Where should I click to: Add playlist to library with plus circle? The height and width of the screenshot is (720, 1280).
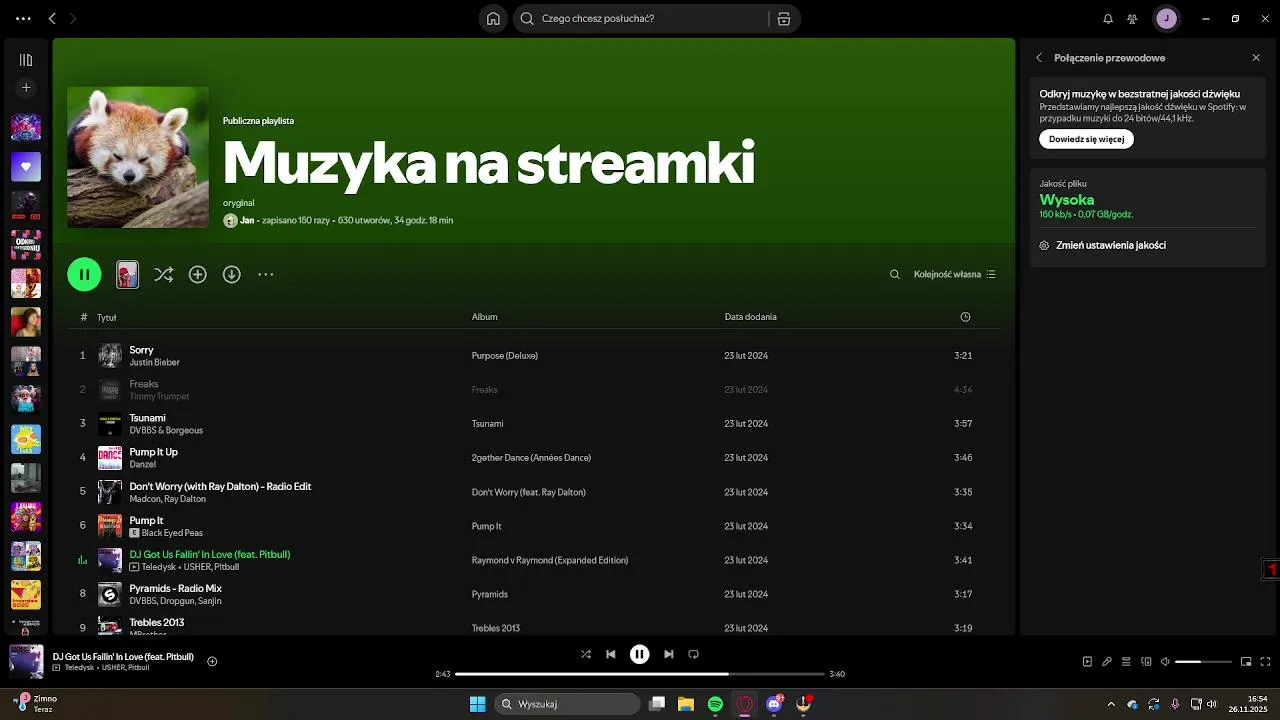click(x=198, y=274)
